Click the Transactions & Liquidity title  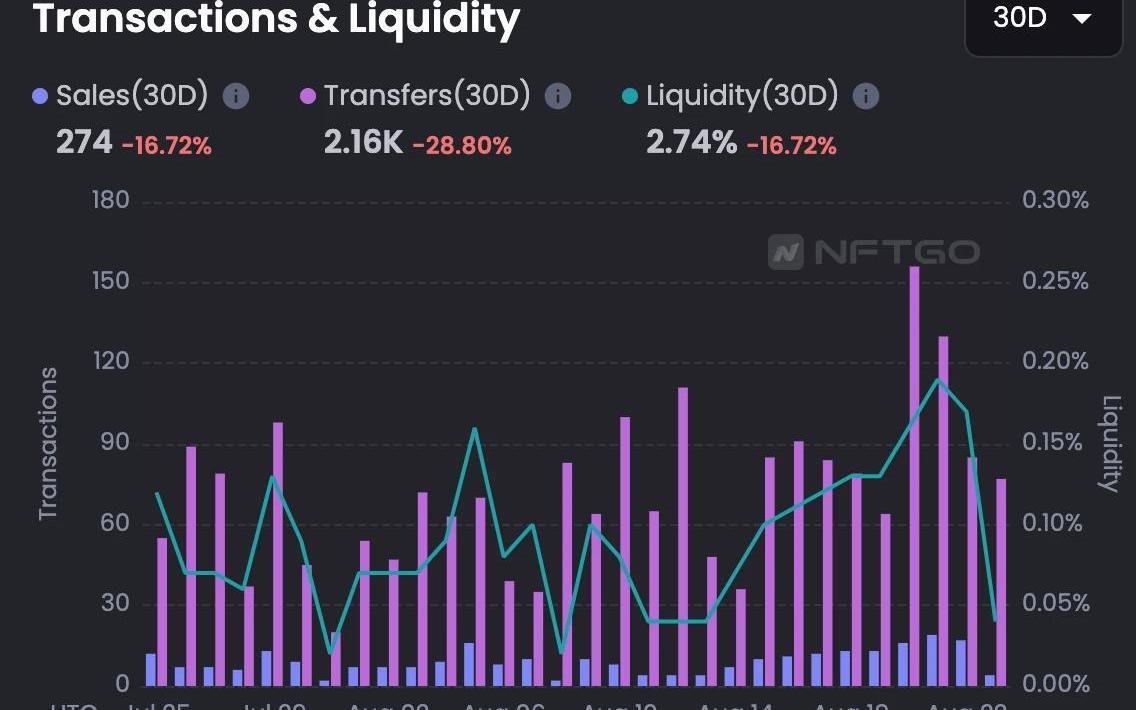click(277, 19)
